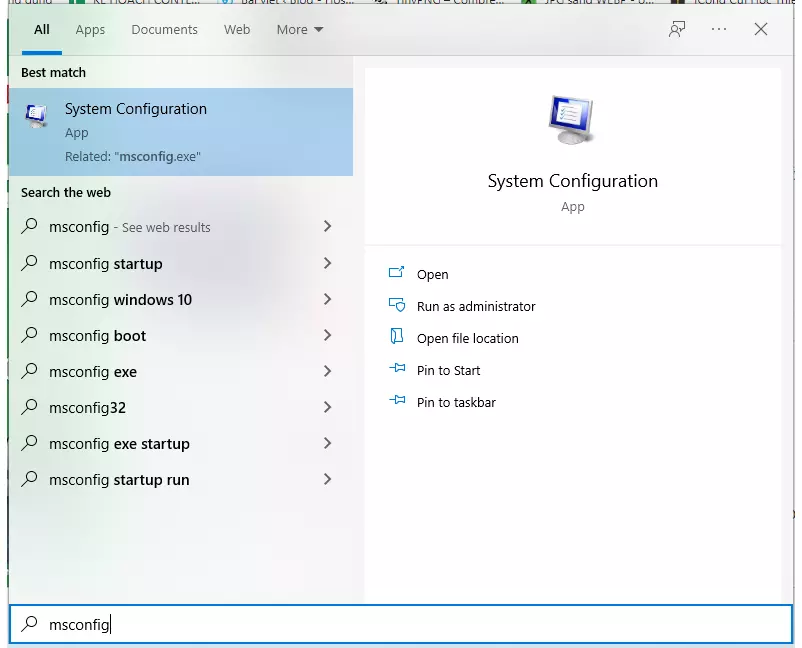Expand arrow for msconfig startup
The height and width of the screenshot is (648, 802).
pyautogui.click(x=327, y=263)
